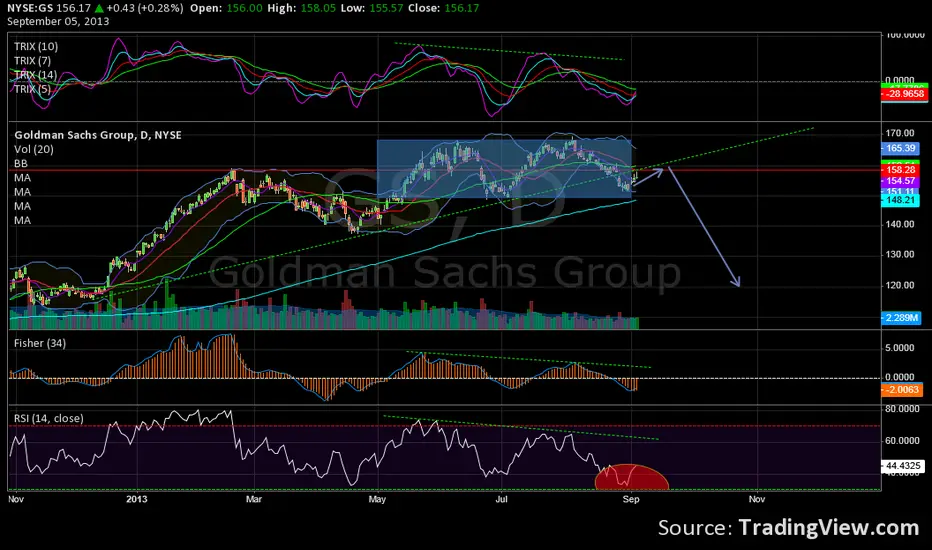932x550 pixels.
Task: Click the 158.28 red price tag
Action: (x=900, y=170)
